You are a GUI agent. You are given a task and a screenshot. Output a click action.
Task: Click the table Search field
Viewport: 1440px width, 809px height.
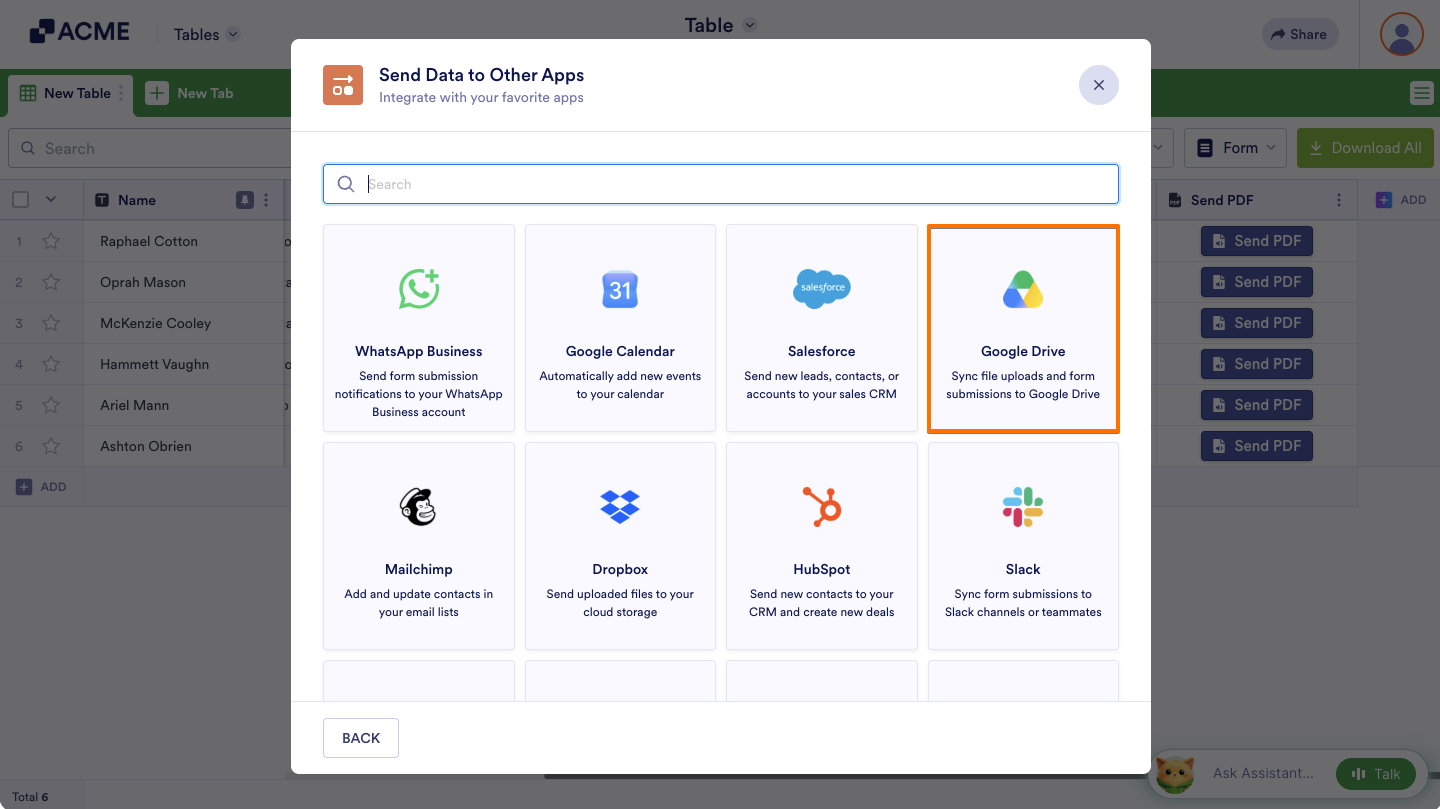[150, 148]
